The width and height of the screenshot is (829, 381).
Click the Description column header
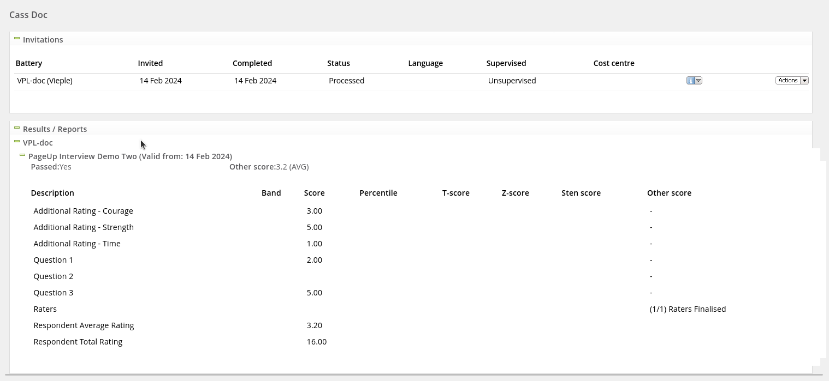tap(52, 193)
